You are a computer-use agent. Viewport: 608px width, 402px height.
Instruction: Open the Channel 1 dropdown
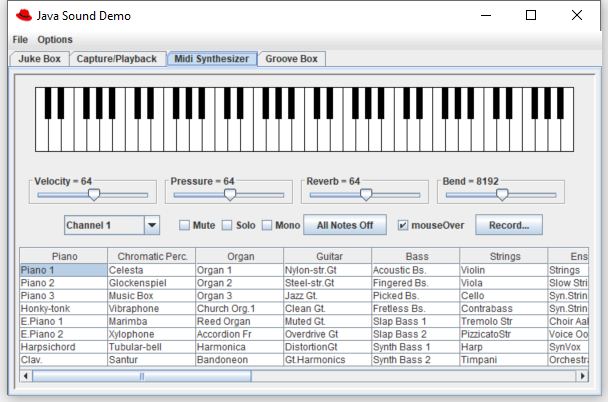151,226
